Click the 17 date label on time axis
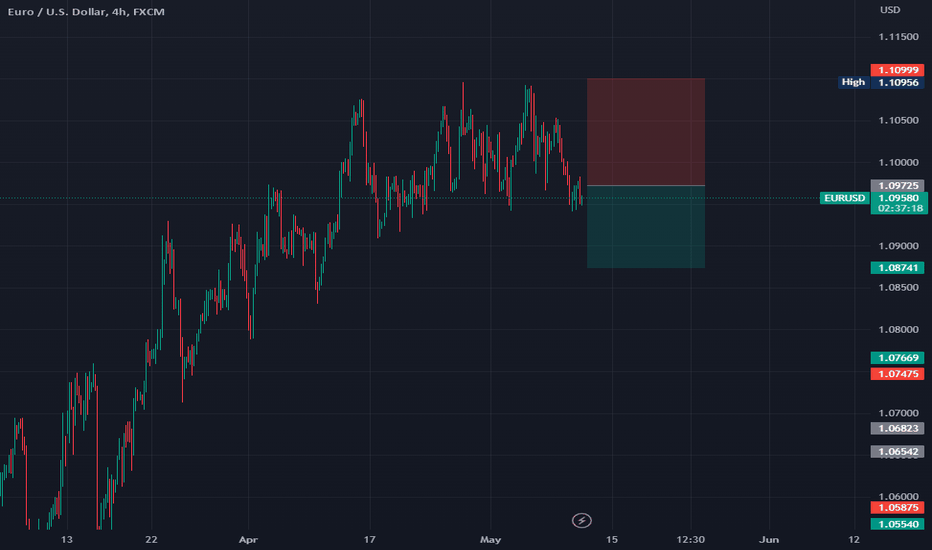 [x=370, y=540]
